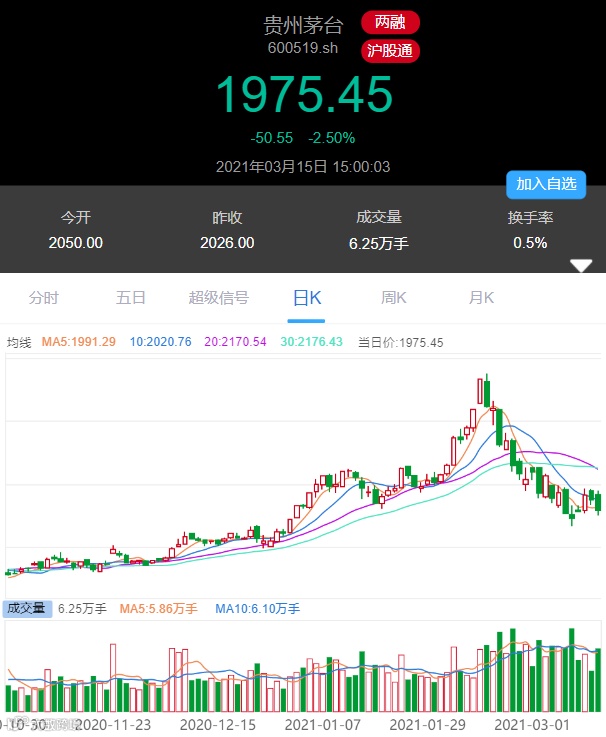This screenshot has height=737, width=606.
Task: Click the 2021-01-29 date axis label
Action: [x=427, y=725]
